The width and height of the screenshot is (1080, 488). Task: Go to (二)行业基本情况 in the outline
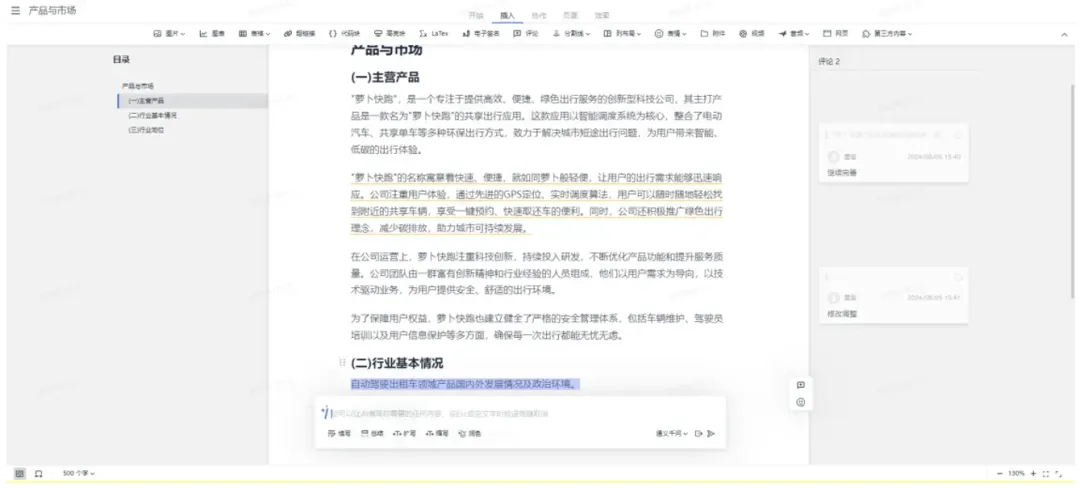tap(152, 115)
